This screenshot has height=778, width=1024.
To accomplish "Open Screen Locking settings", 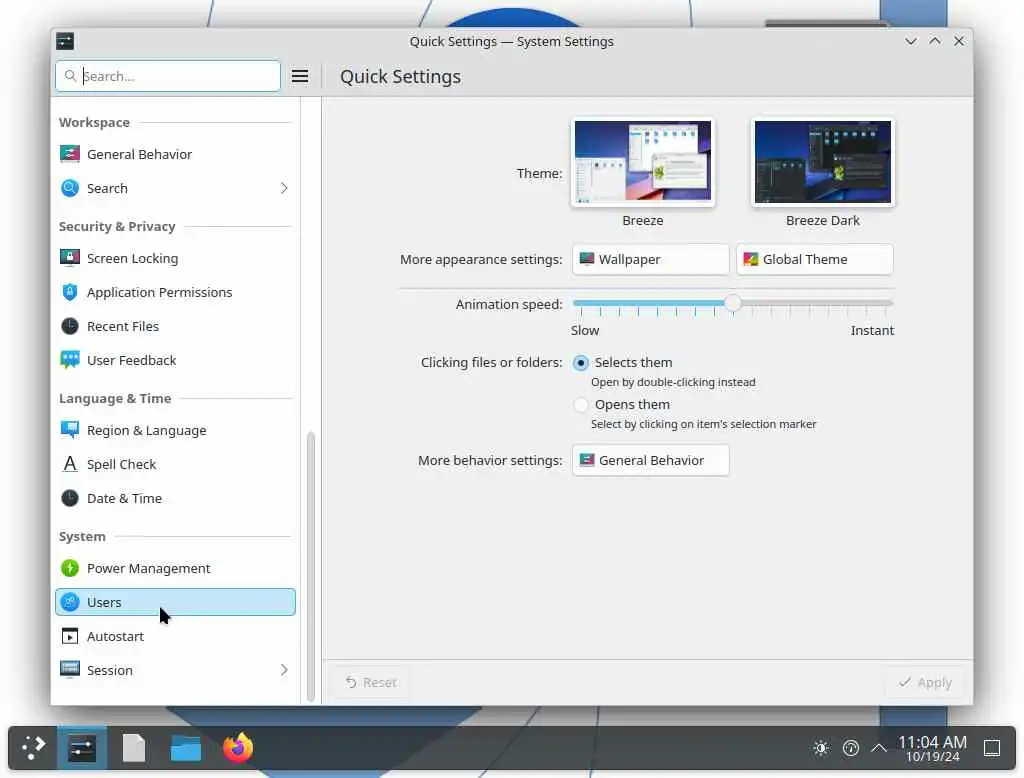I will point(176,258).
